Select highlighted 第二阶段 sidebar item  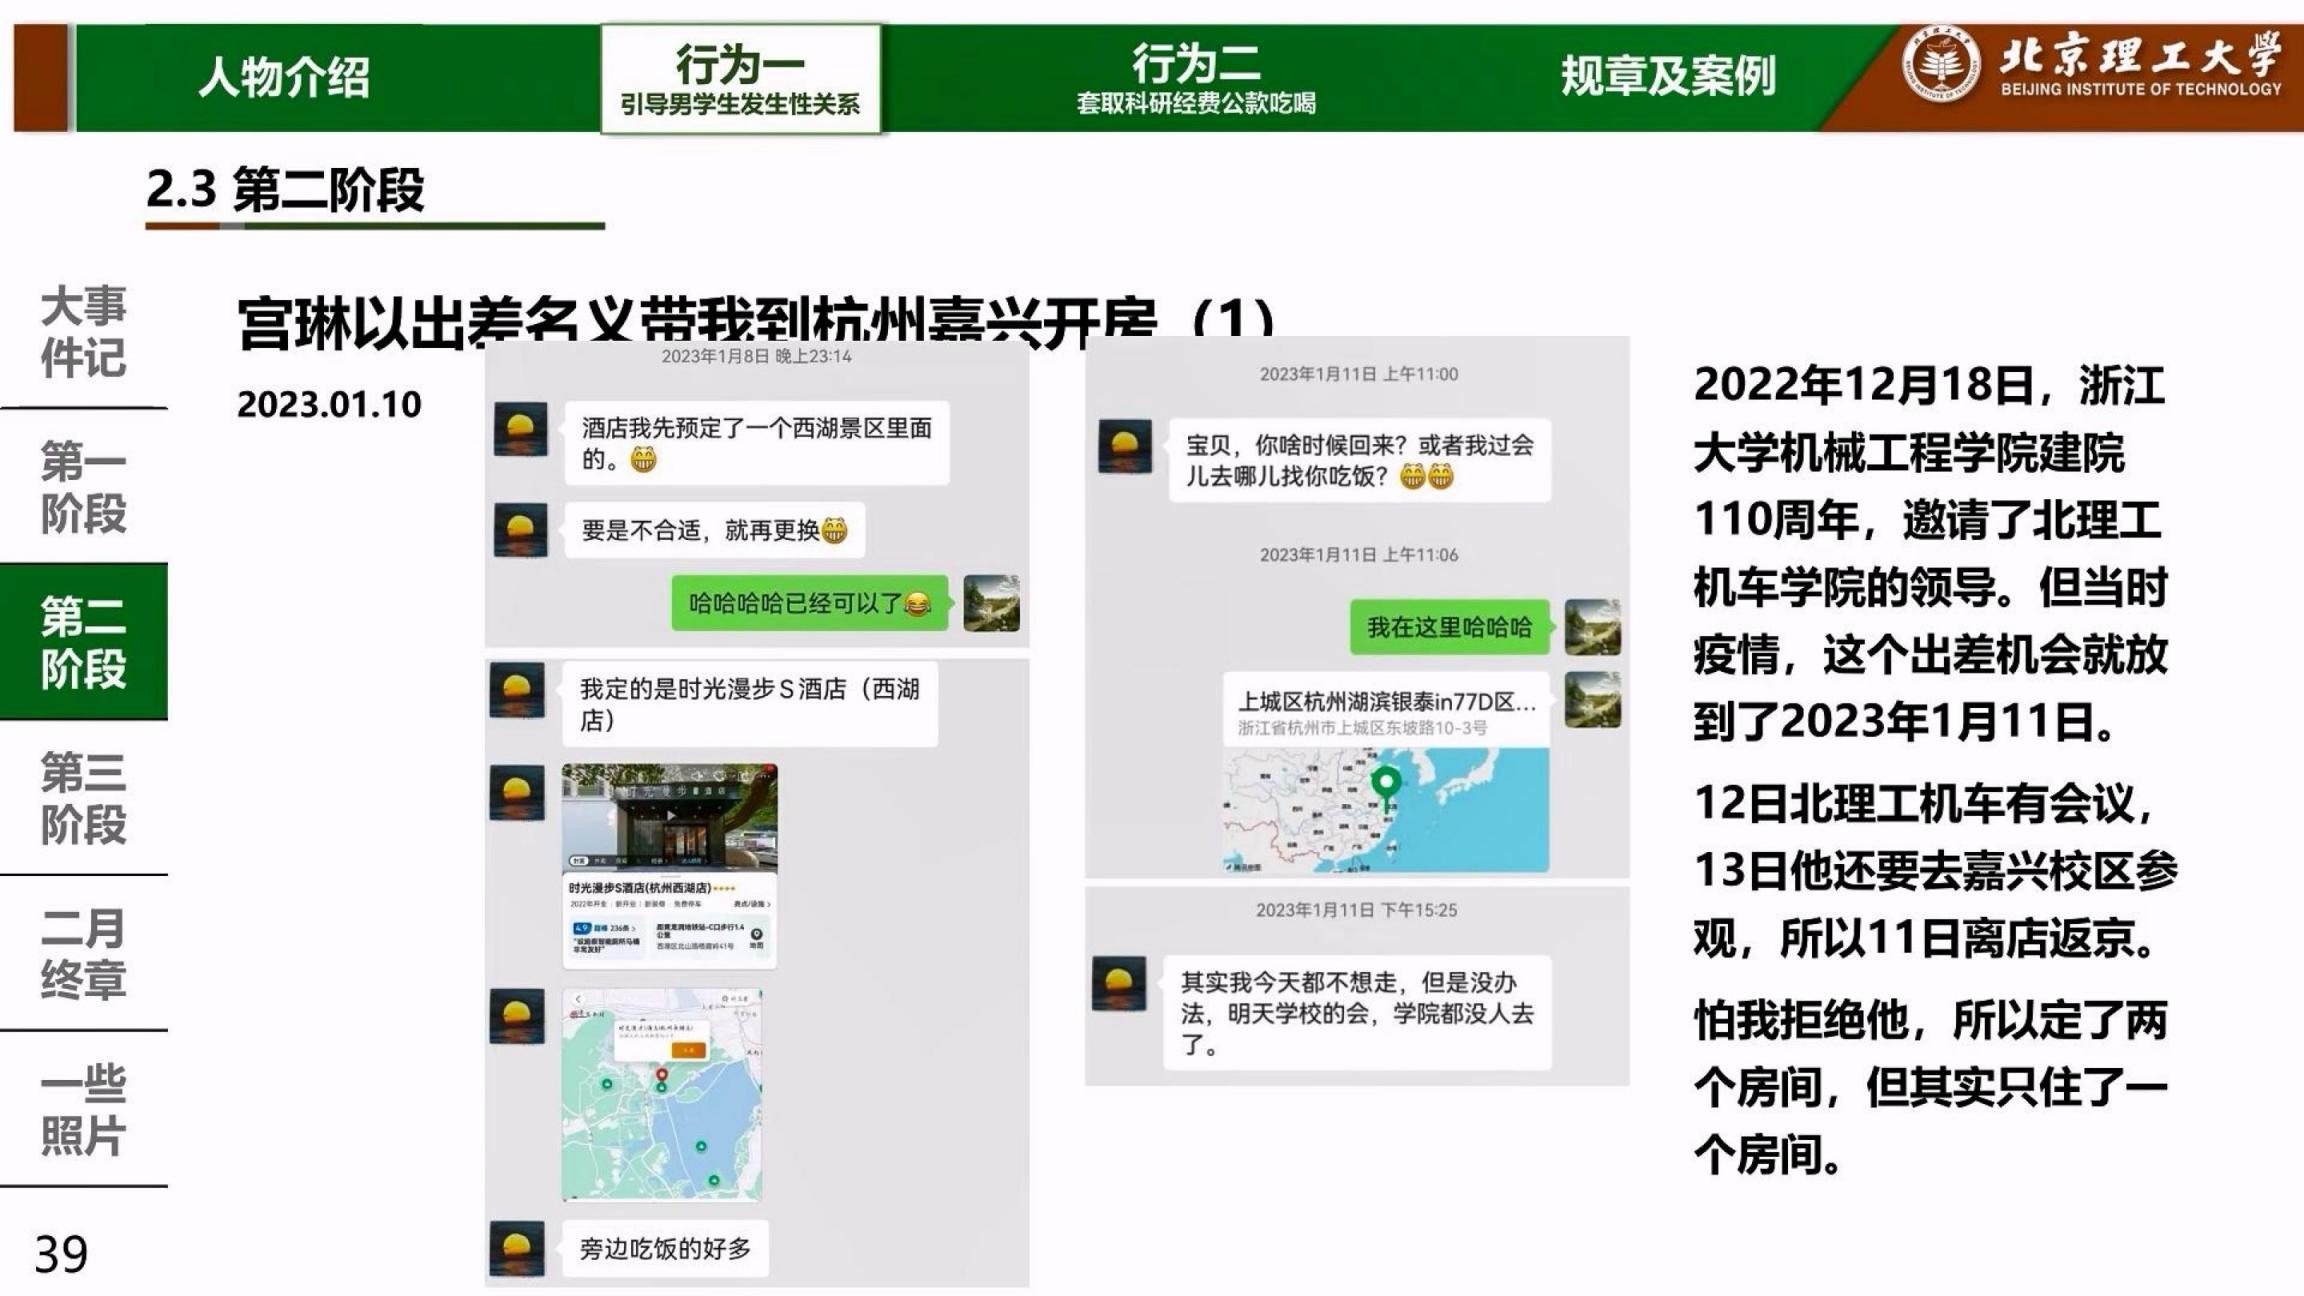[x=83, y=642]
